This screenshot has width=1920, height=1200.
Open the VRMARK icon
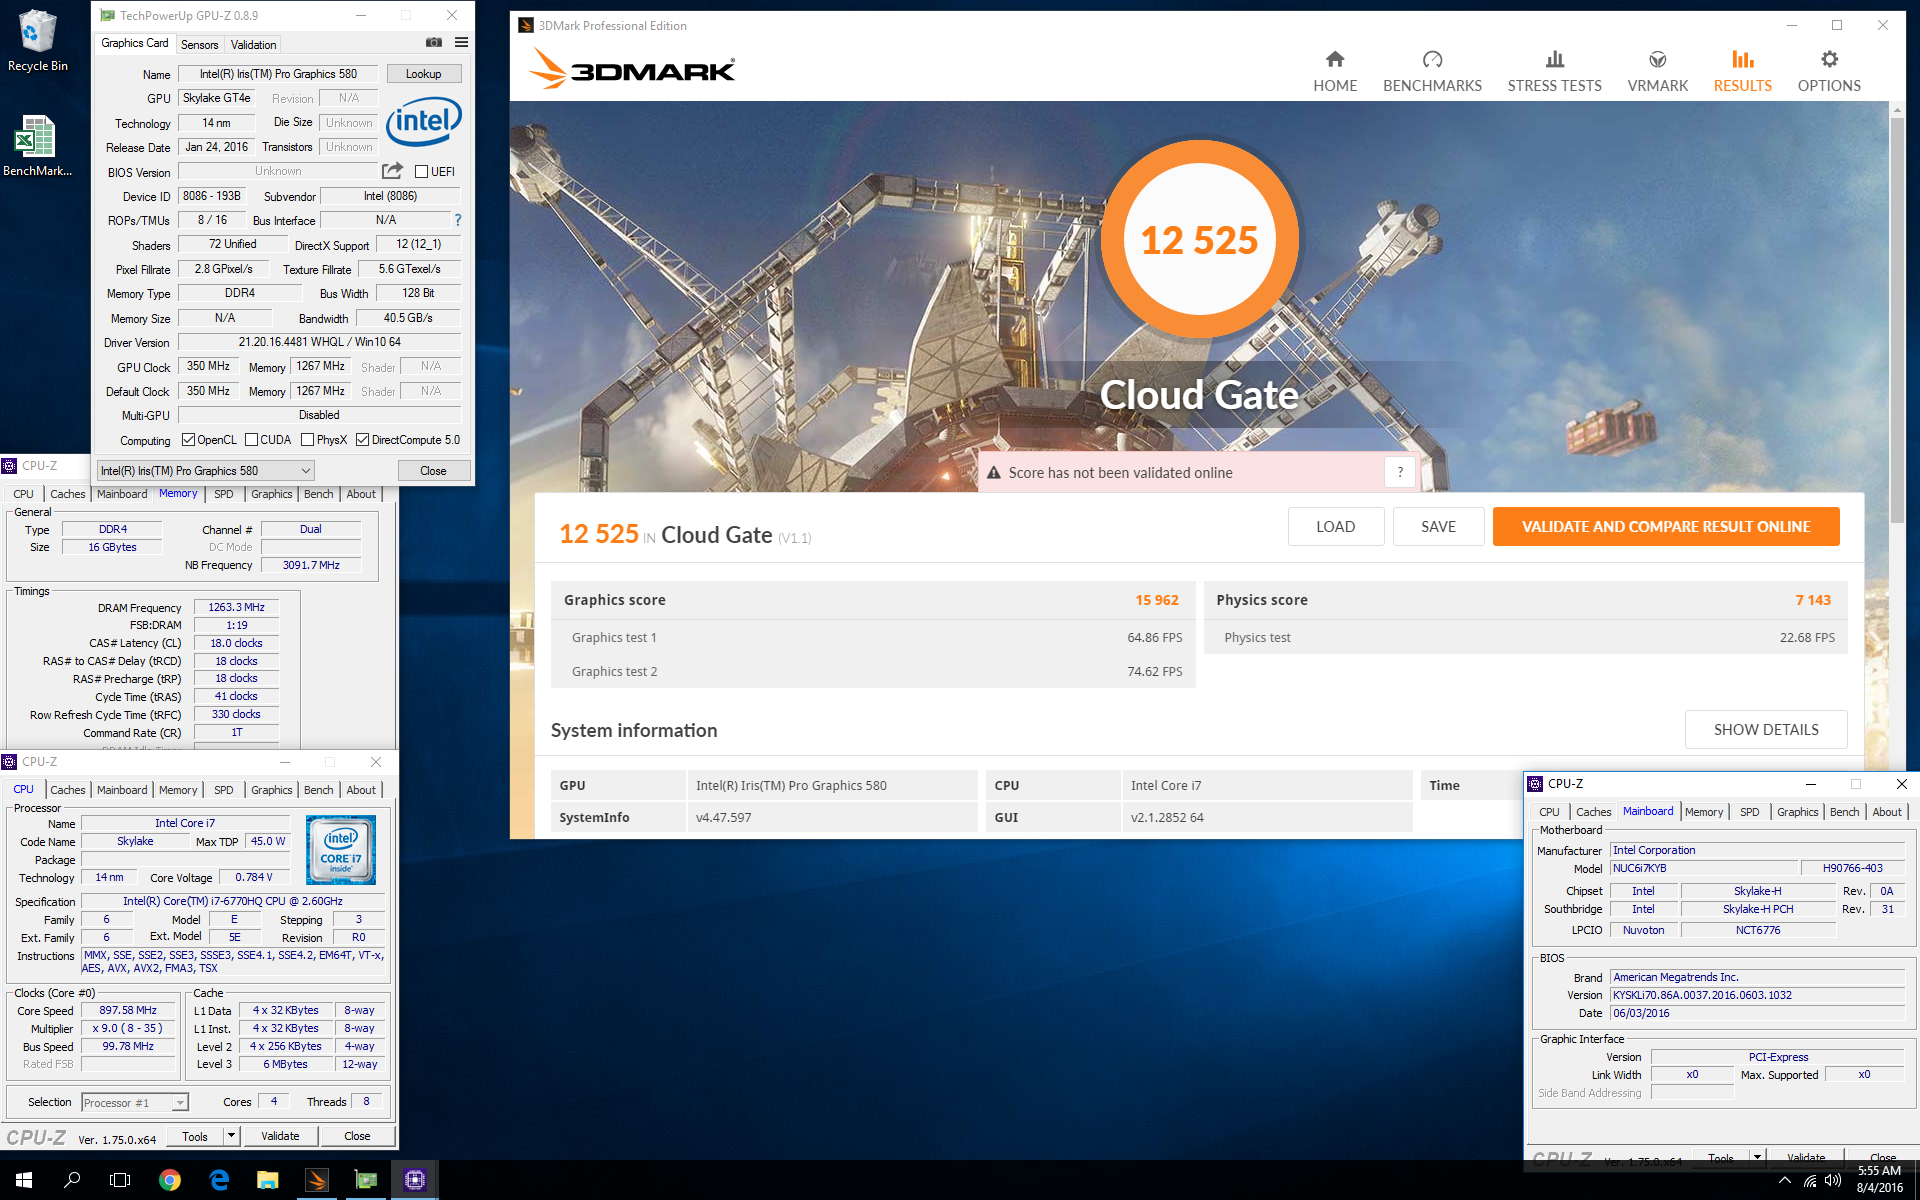pyautogui.click(x=1657, y=59)
